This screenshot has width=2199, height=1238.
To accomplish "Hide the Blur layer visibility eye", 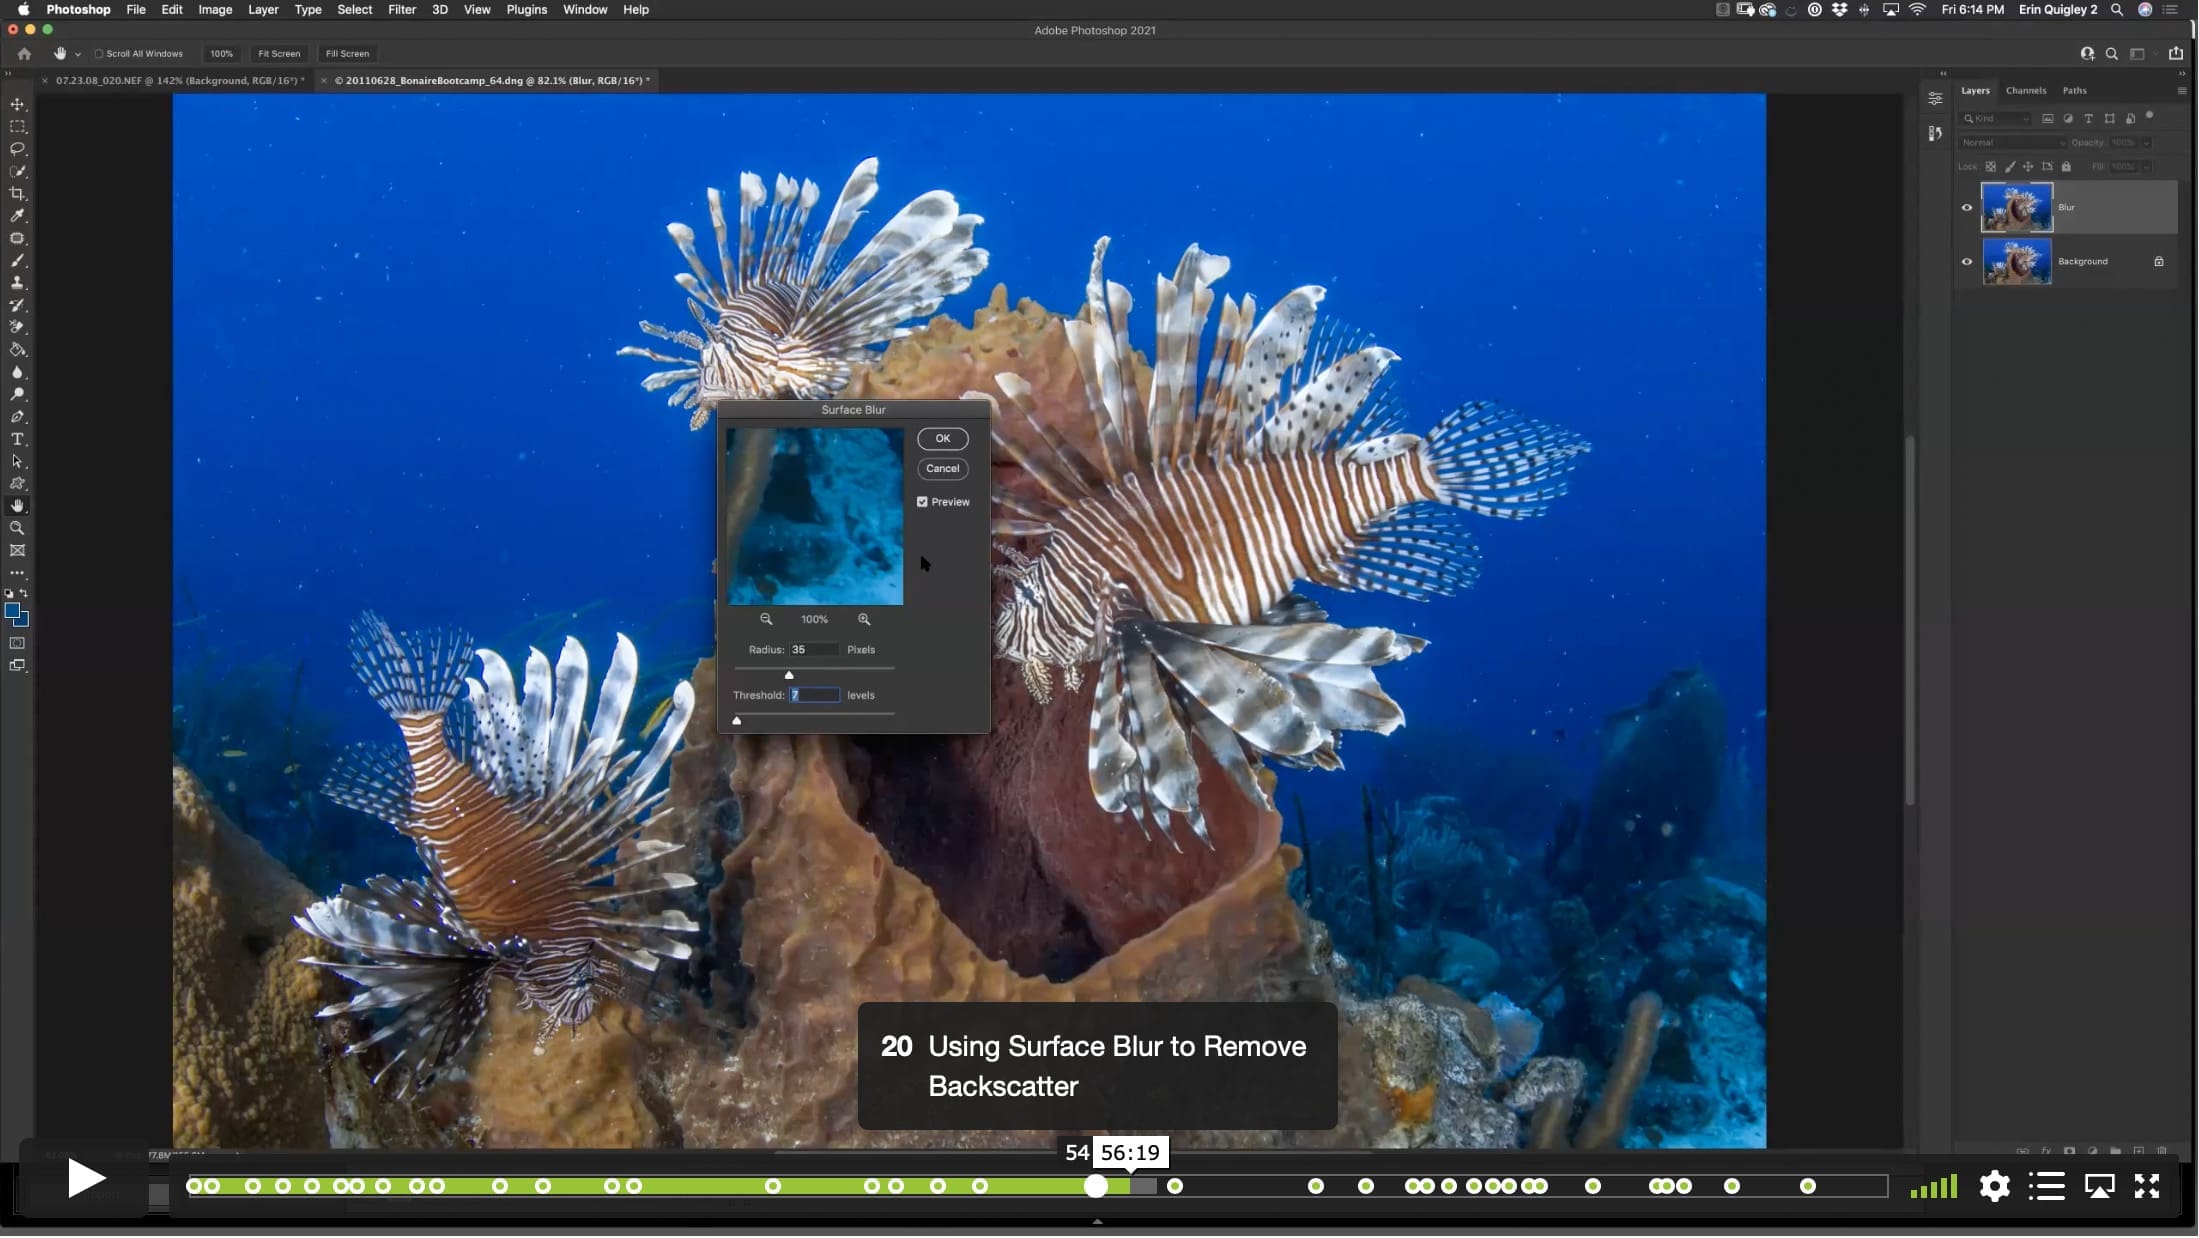I will 1967,208.
